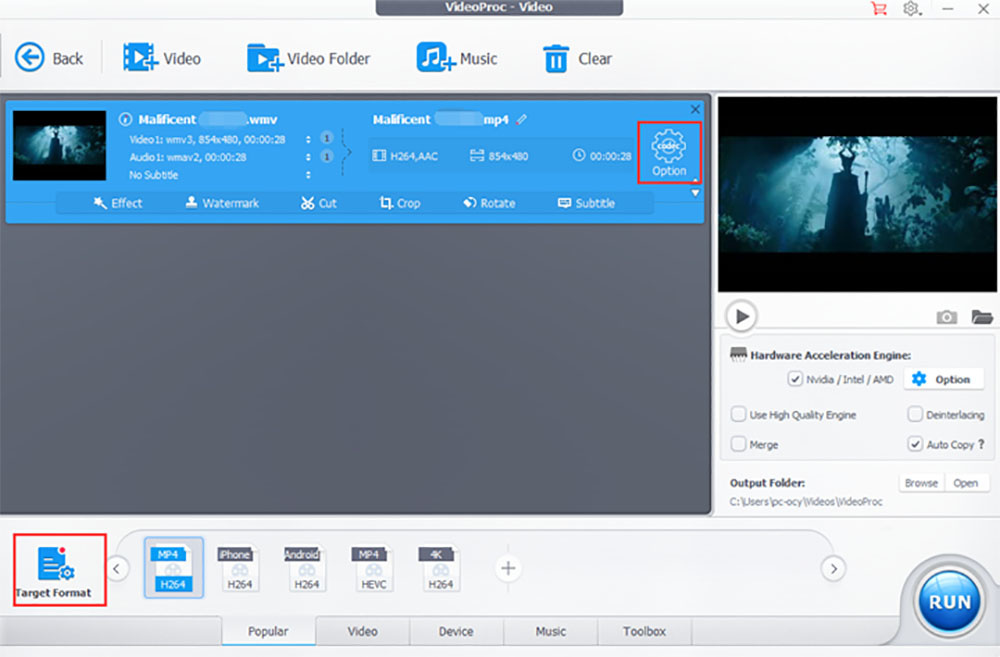Go back with the Back arrow button
Viewport: 1000px width, 657px height.
click(x=48, y=58)
